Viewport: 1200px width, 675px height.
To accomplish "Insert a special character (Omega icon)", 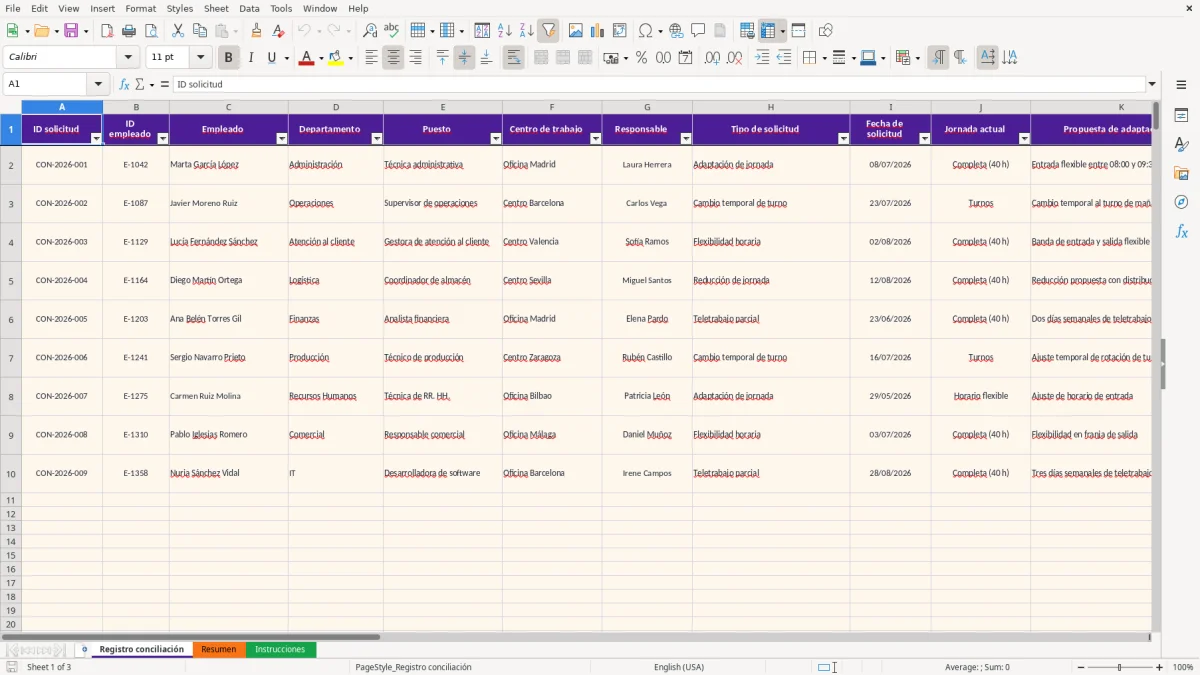I will [x=645, y=31].
